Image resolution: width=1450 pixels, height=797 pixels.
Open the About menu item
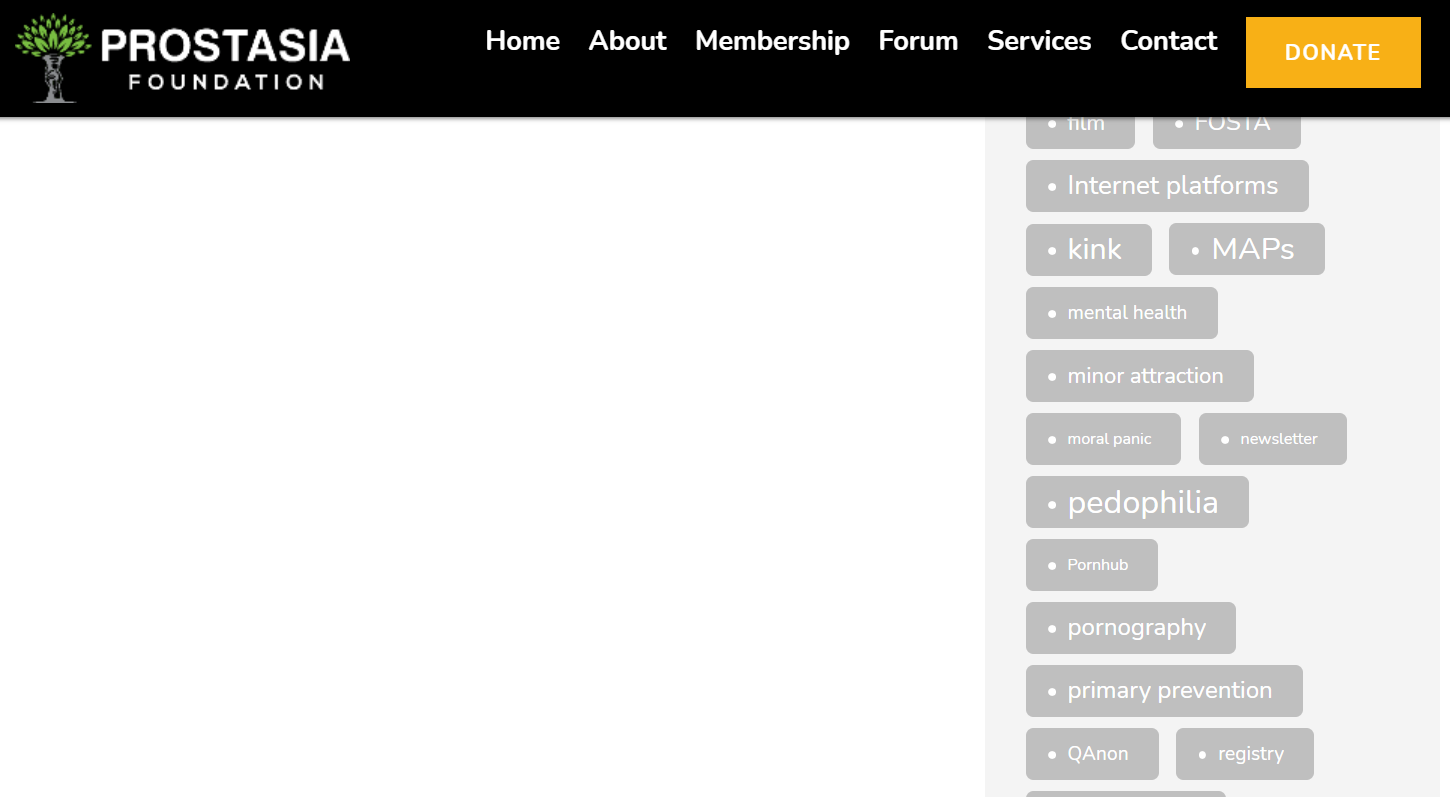click(x=627, y=41)
